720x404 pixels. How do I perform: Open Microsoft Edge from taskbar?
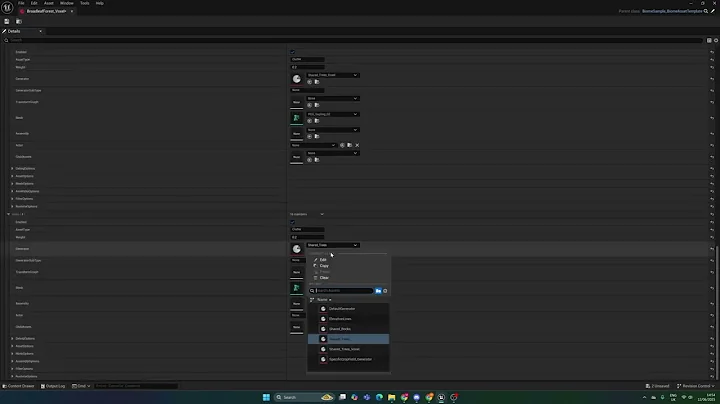pos(379,397)
